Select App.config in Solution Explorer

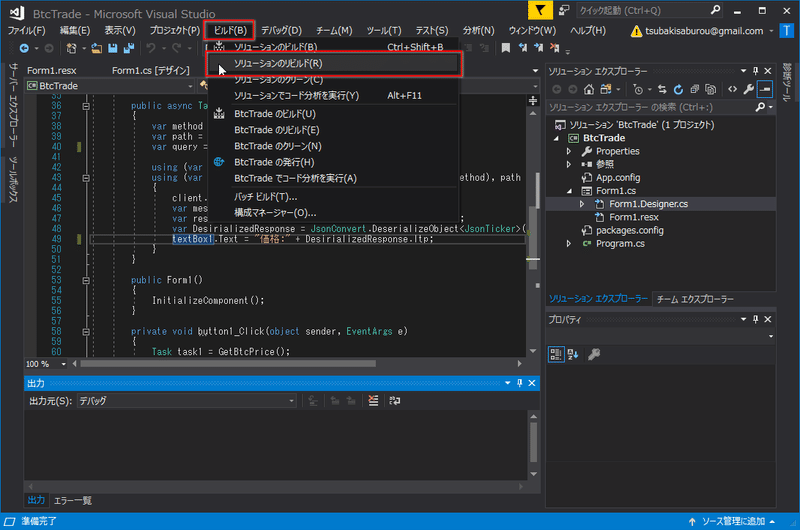(617, 178)
